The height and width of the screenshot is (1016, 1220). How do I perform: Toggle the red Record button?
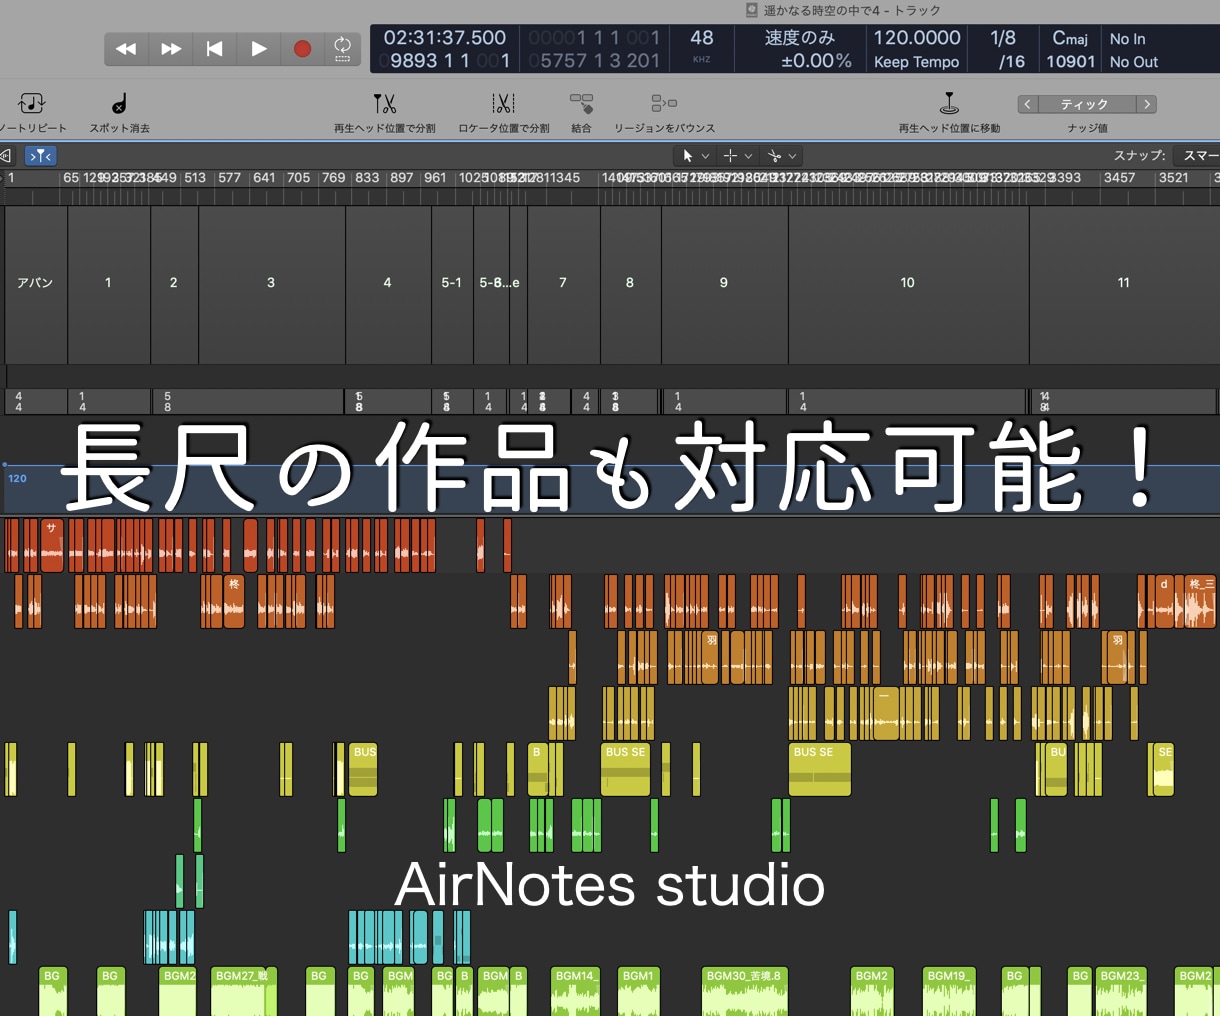click(x=302, y=49)
